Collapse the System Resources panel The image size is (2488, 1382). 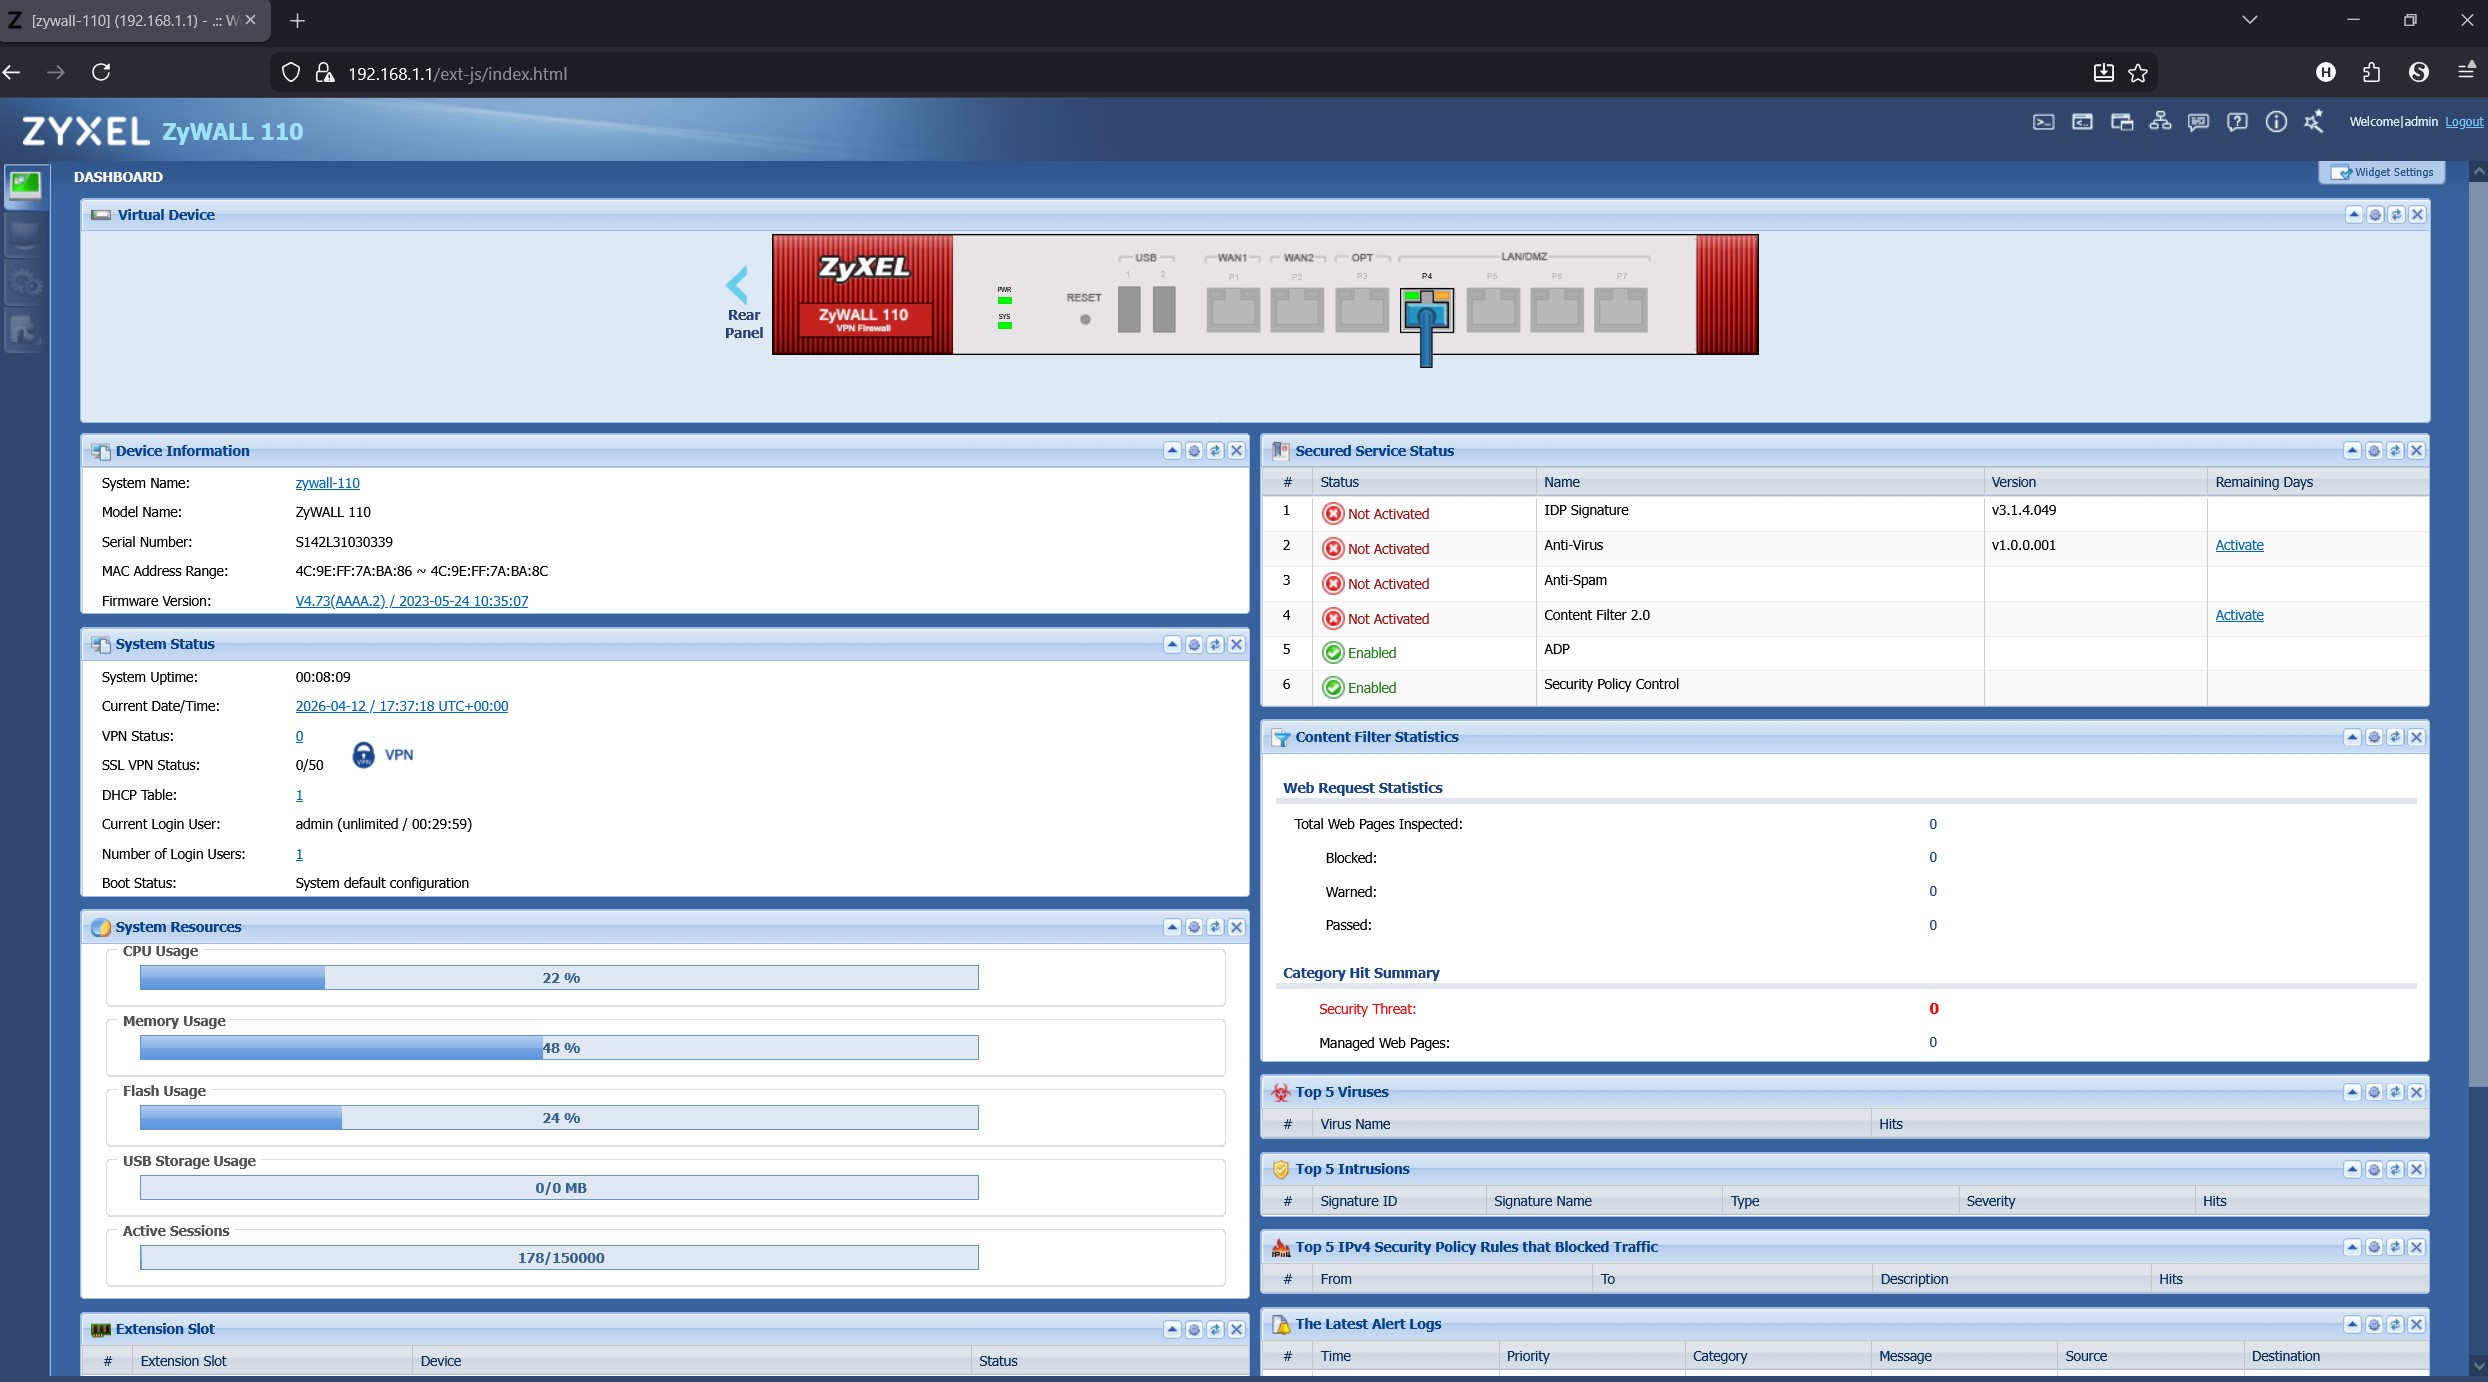[1172, 927]
